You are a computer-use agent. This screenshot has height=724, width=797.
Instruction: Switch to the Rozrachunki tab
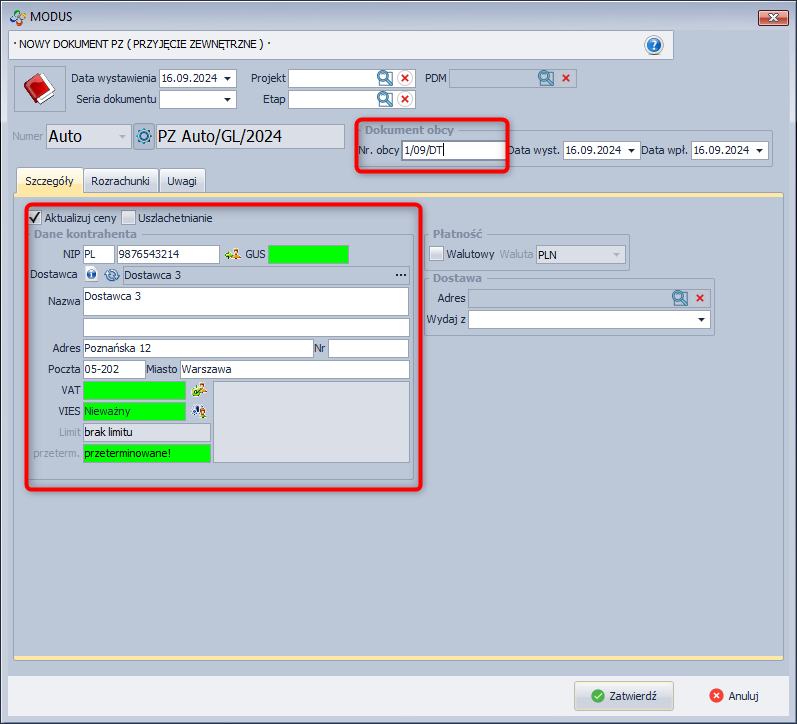pos(120,180)
